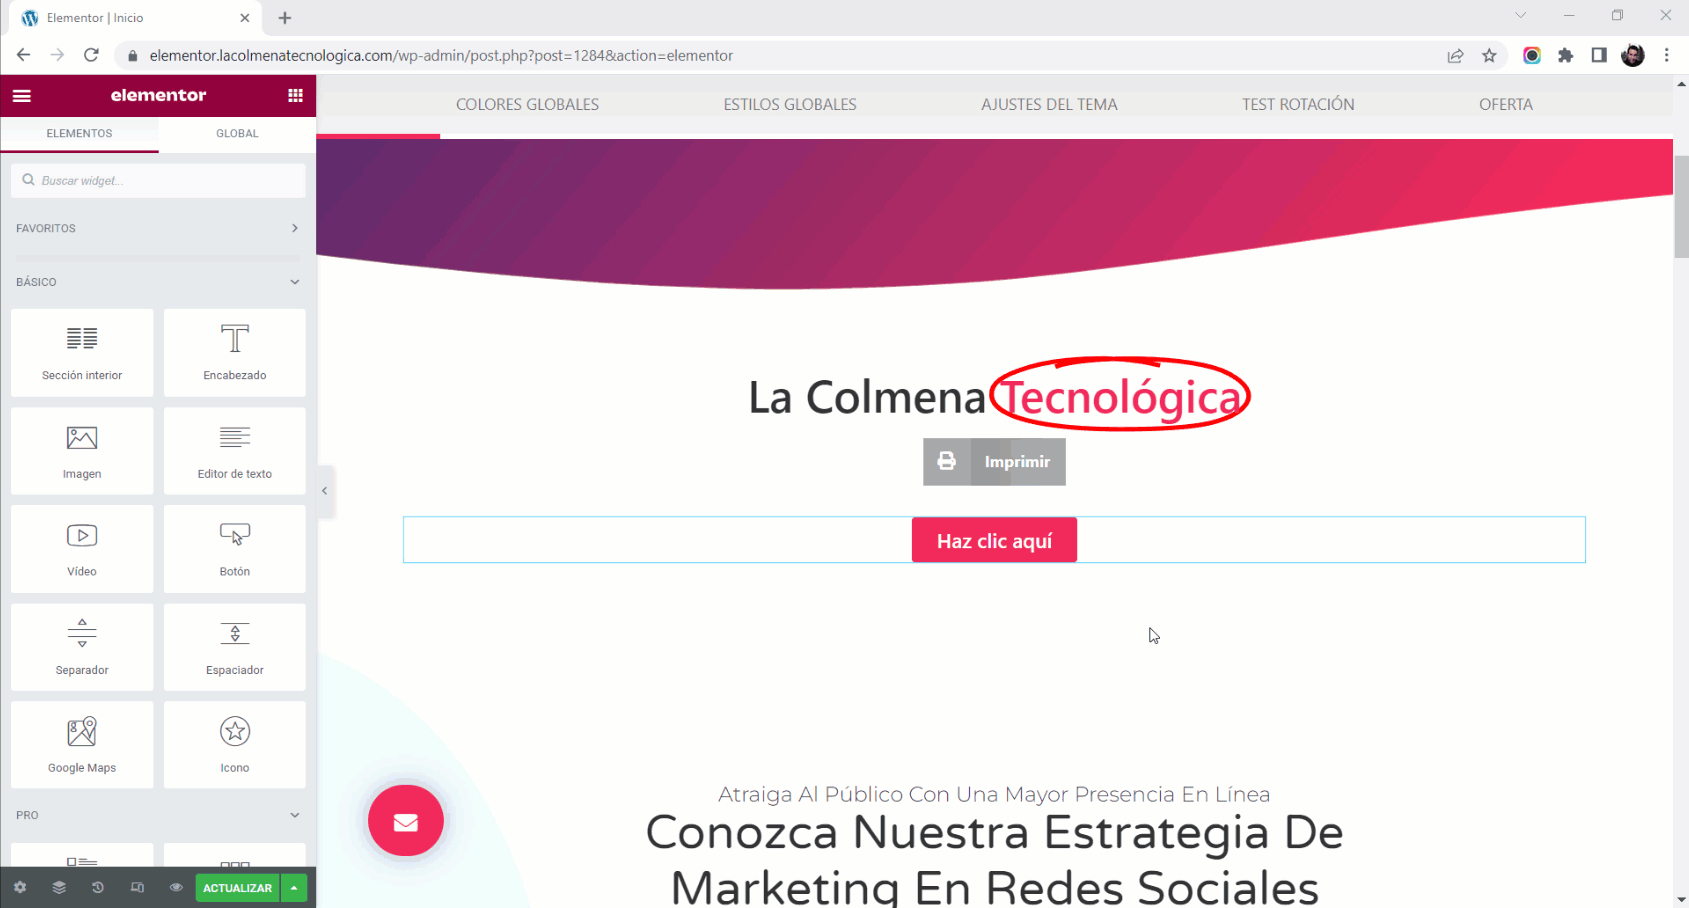Open save options arrow beside Actualizar
Image resolution: width=1689 pixels, height=908 pixels.
(x=294, y=888)
